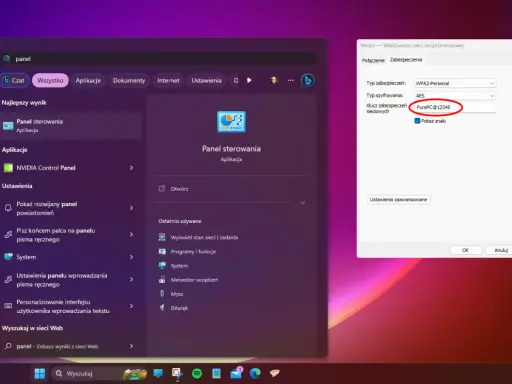The height and width of the screenshot is (384, 512).
Task: Select Ustawienia panelu wprowadzania pisma ręcznego
Action: [x=63, y=280]
